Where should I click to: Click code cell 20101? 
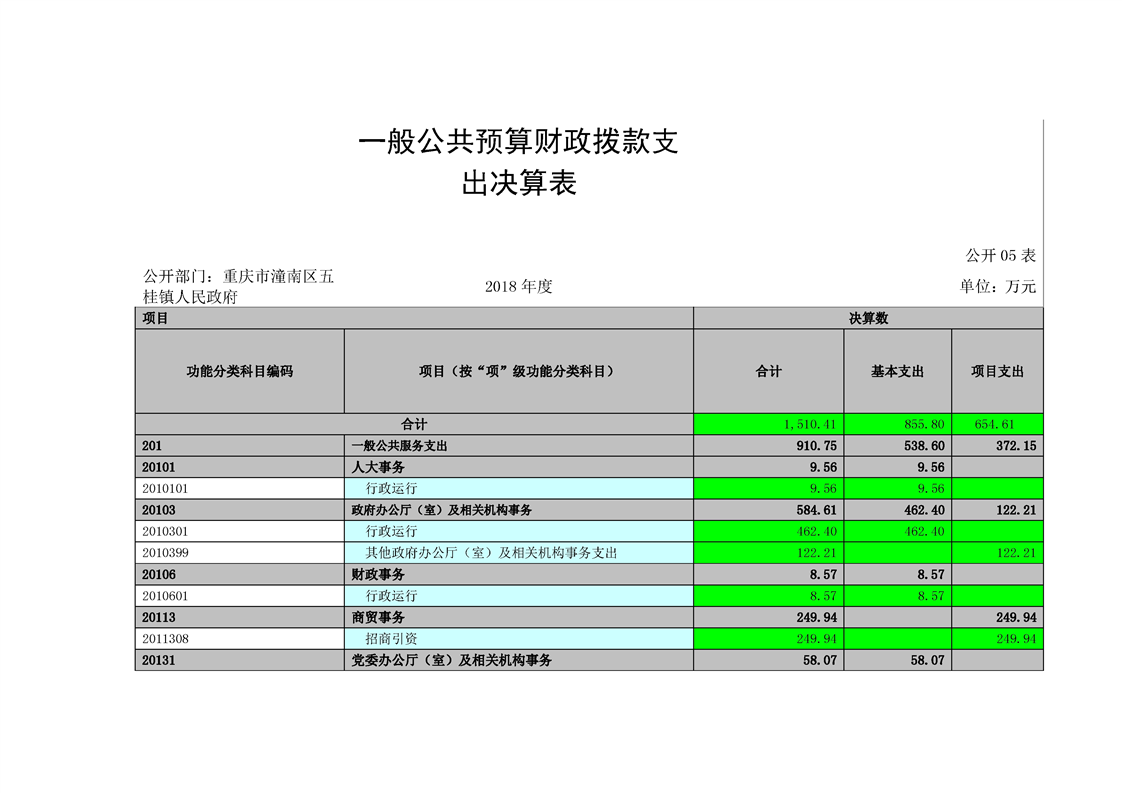click(240, 467)
